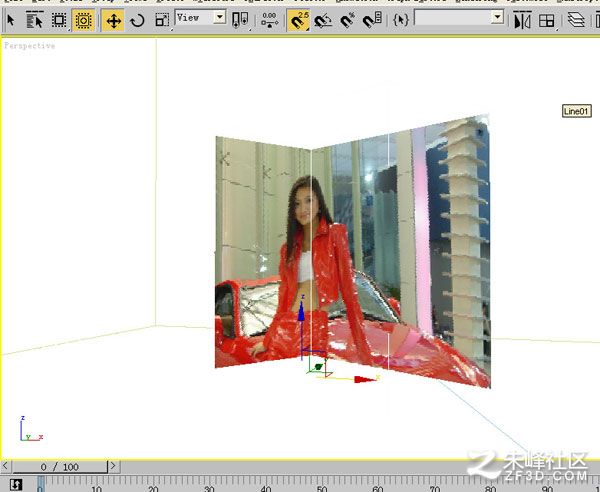Toggle the Angle Snap magnet icon
This screenshot has width=600, height=492.
point(323,20)
